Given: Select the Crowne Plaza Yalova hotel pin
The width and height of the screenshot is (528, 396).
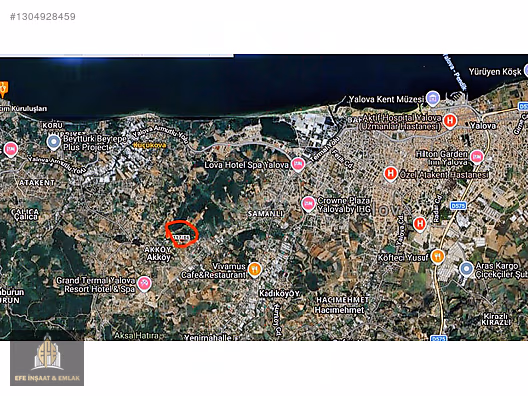Looking at the screenshot, I should [x=308, y=204].
